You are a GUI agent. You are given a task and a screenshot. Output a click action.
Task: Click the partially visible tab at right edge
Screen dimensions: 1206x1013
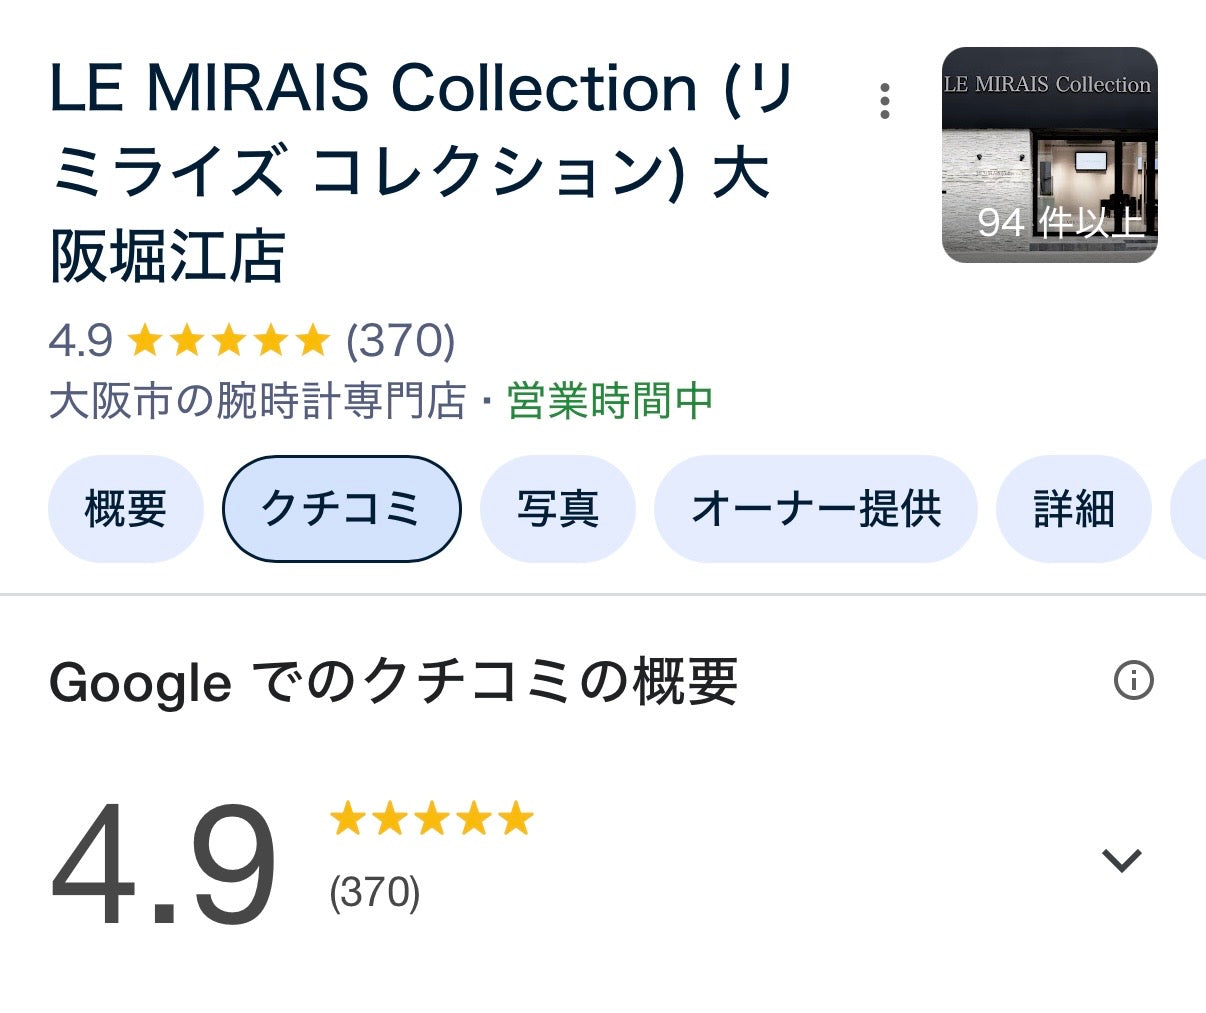click(x=1190, y=509)
